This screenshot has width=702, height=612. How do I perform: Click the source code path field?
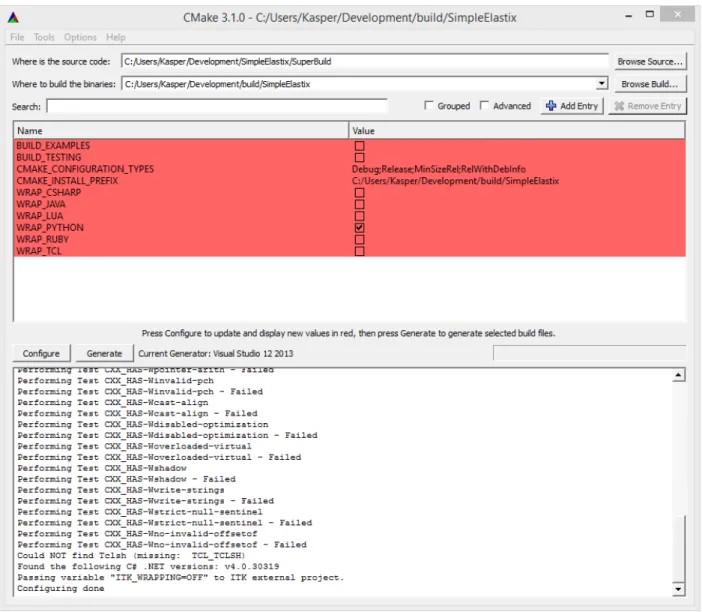(365, 61)
